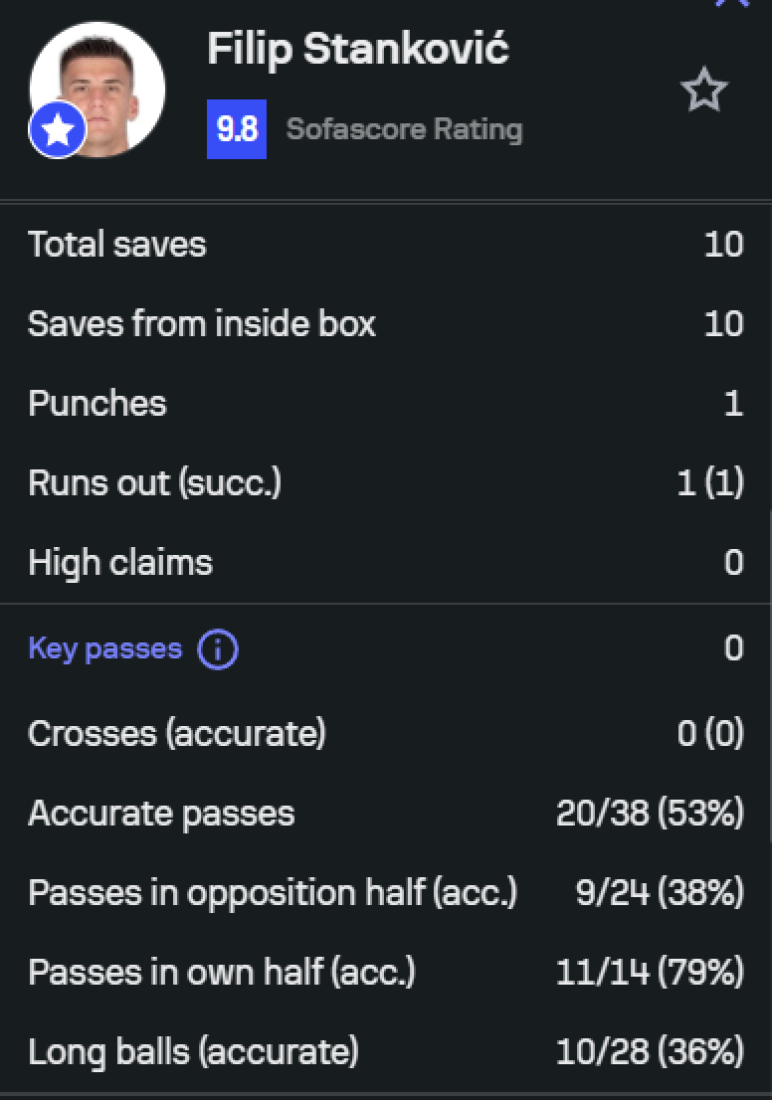Select the High claims statistic

[120, 563]
